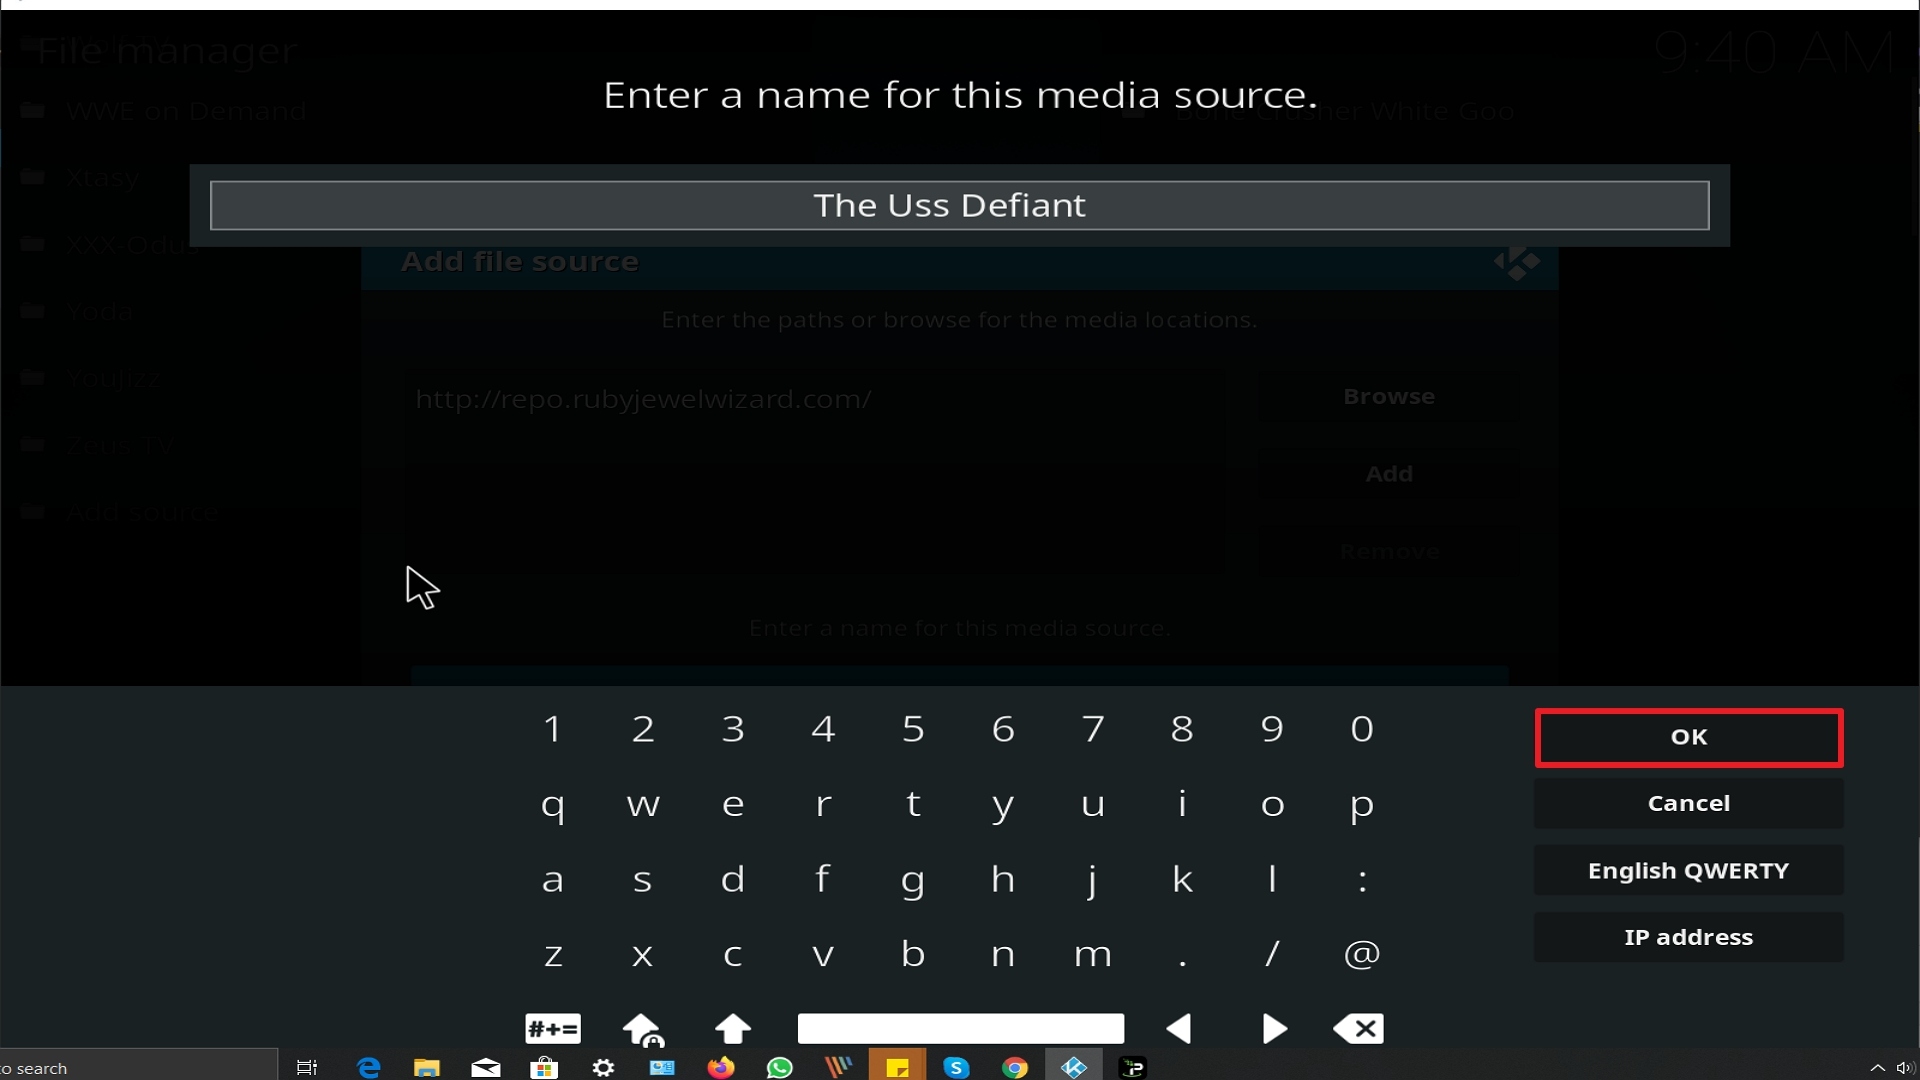This screenshot has height=1080, width=1920.
Task: Tap the forward slash key
Action: pos(1272,954)
